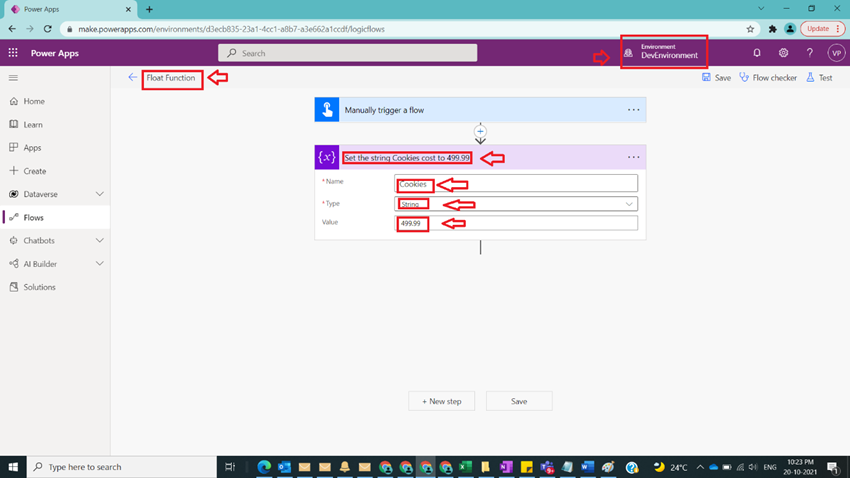Open a new browser tab
Viewport: 850px width, 478px height.
tap(149, 9)
